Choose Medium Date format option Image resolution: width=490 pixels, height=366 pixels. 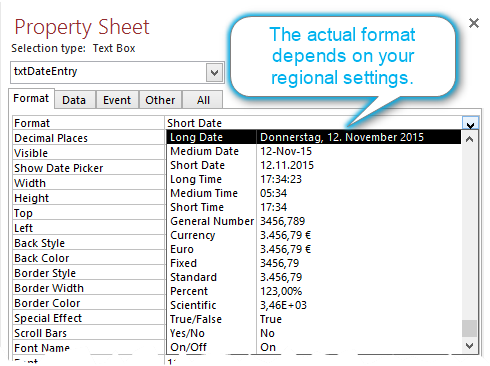pyautogui.click(x=314, y=151)
